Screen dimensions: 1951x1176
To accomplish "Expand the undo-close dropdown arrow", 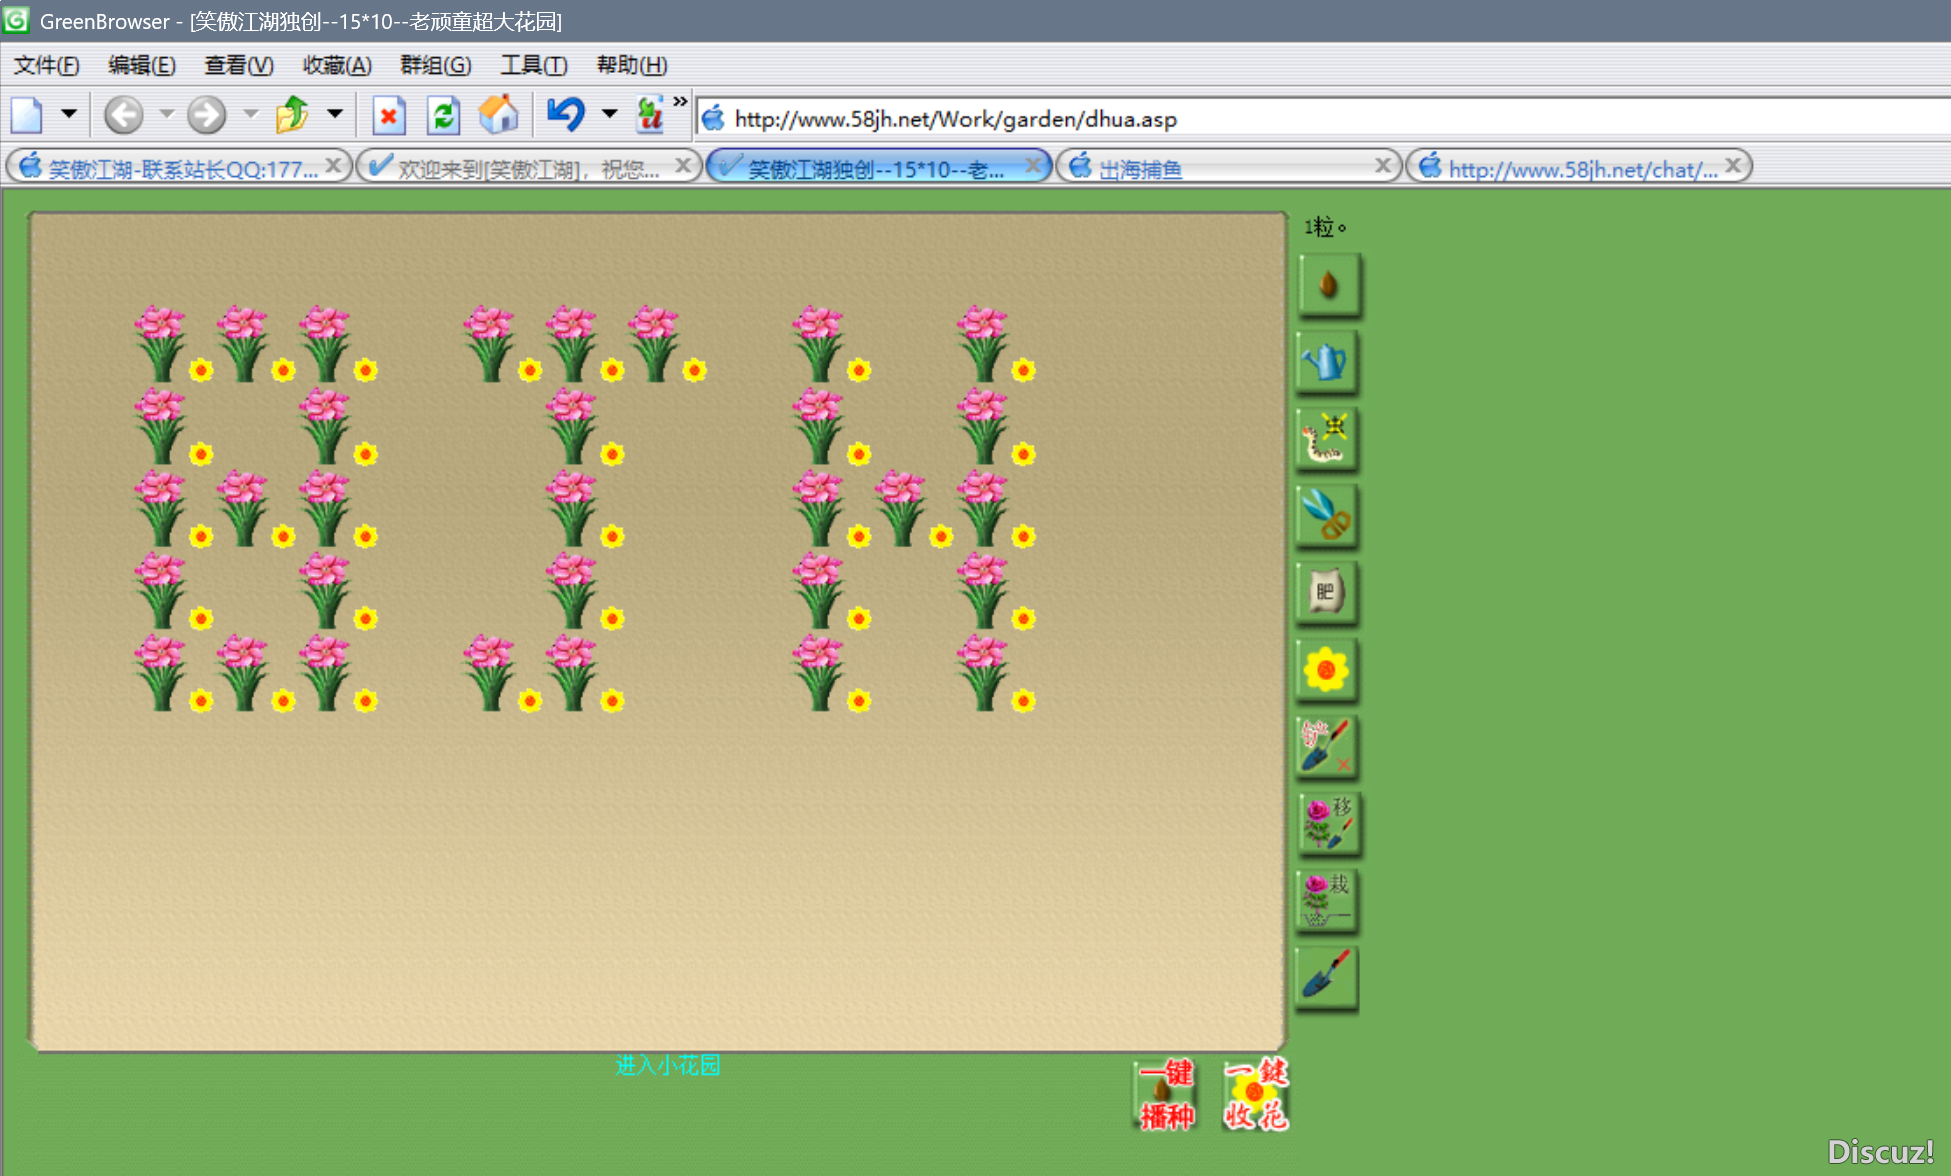I will pyautogui.click(x=609, y=114).
